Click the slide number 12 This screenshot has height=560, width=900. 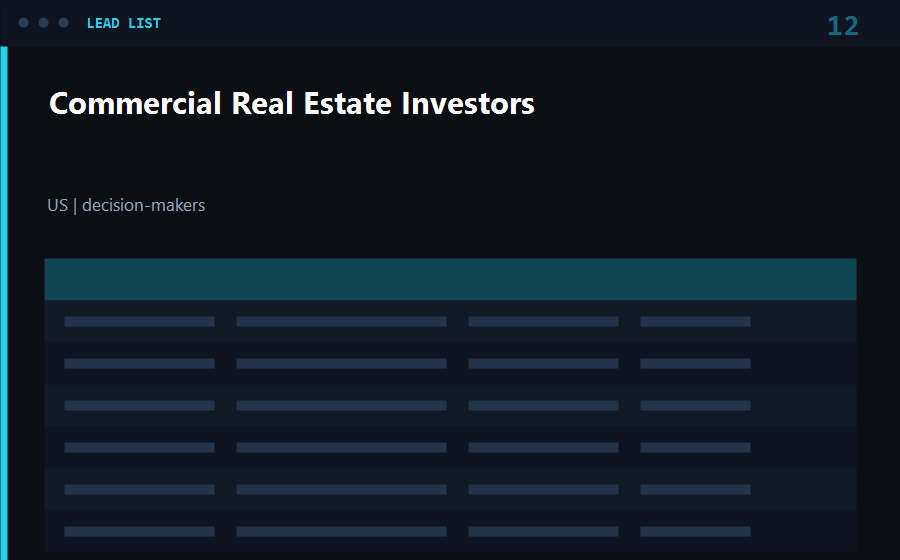tap(843, 26)
